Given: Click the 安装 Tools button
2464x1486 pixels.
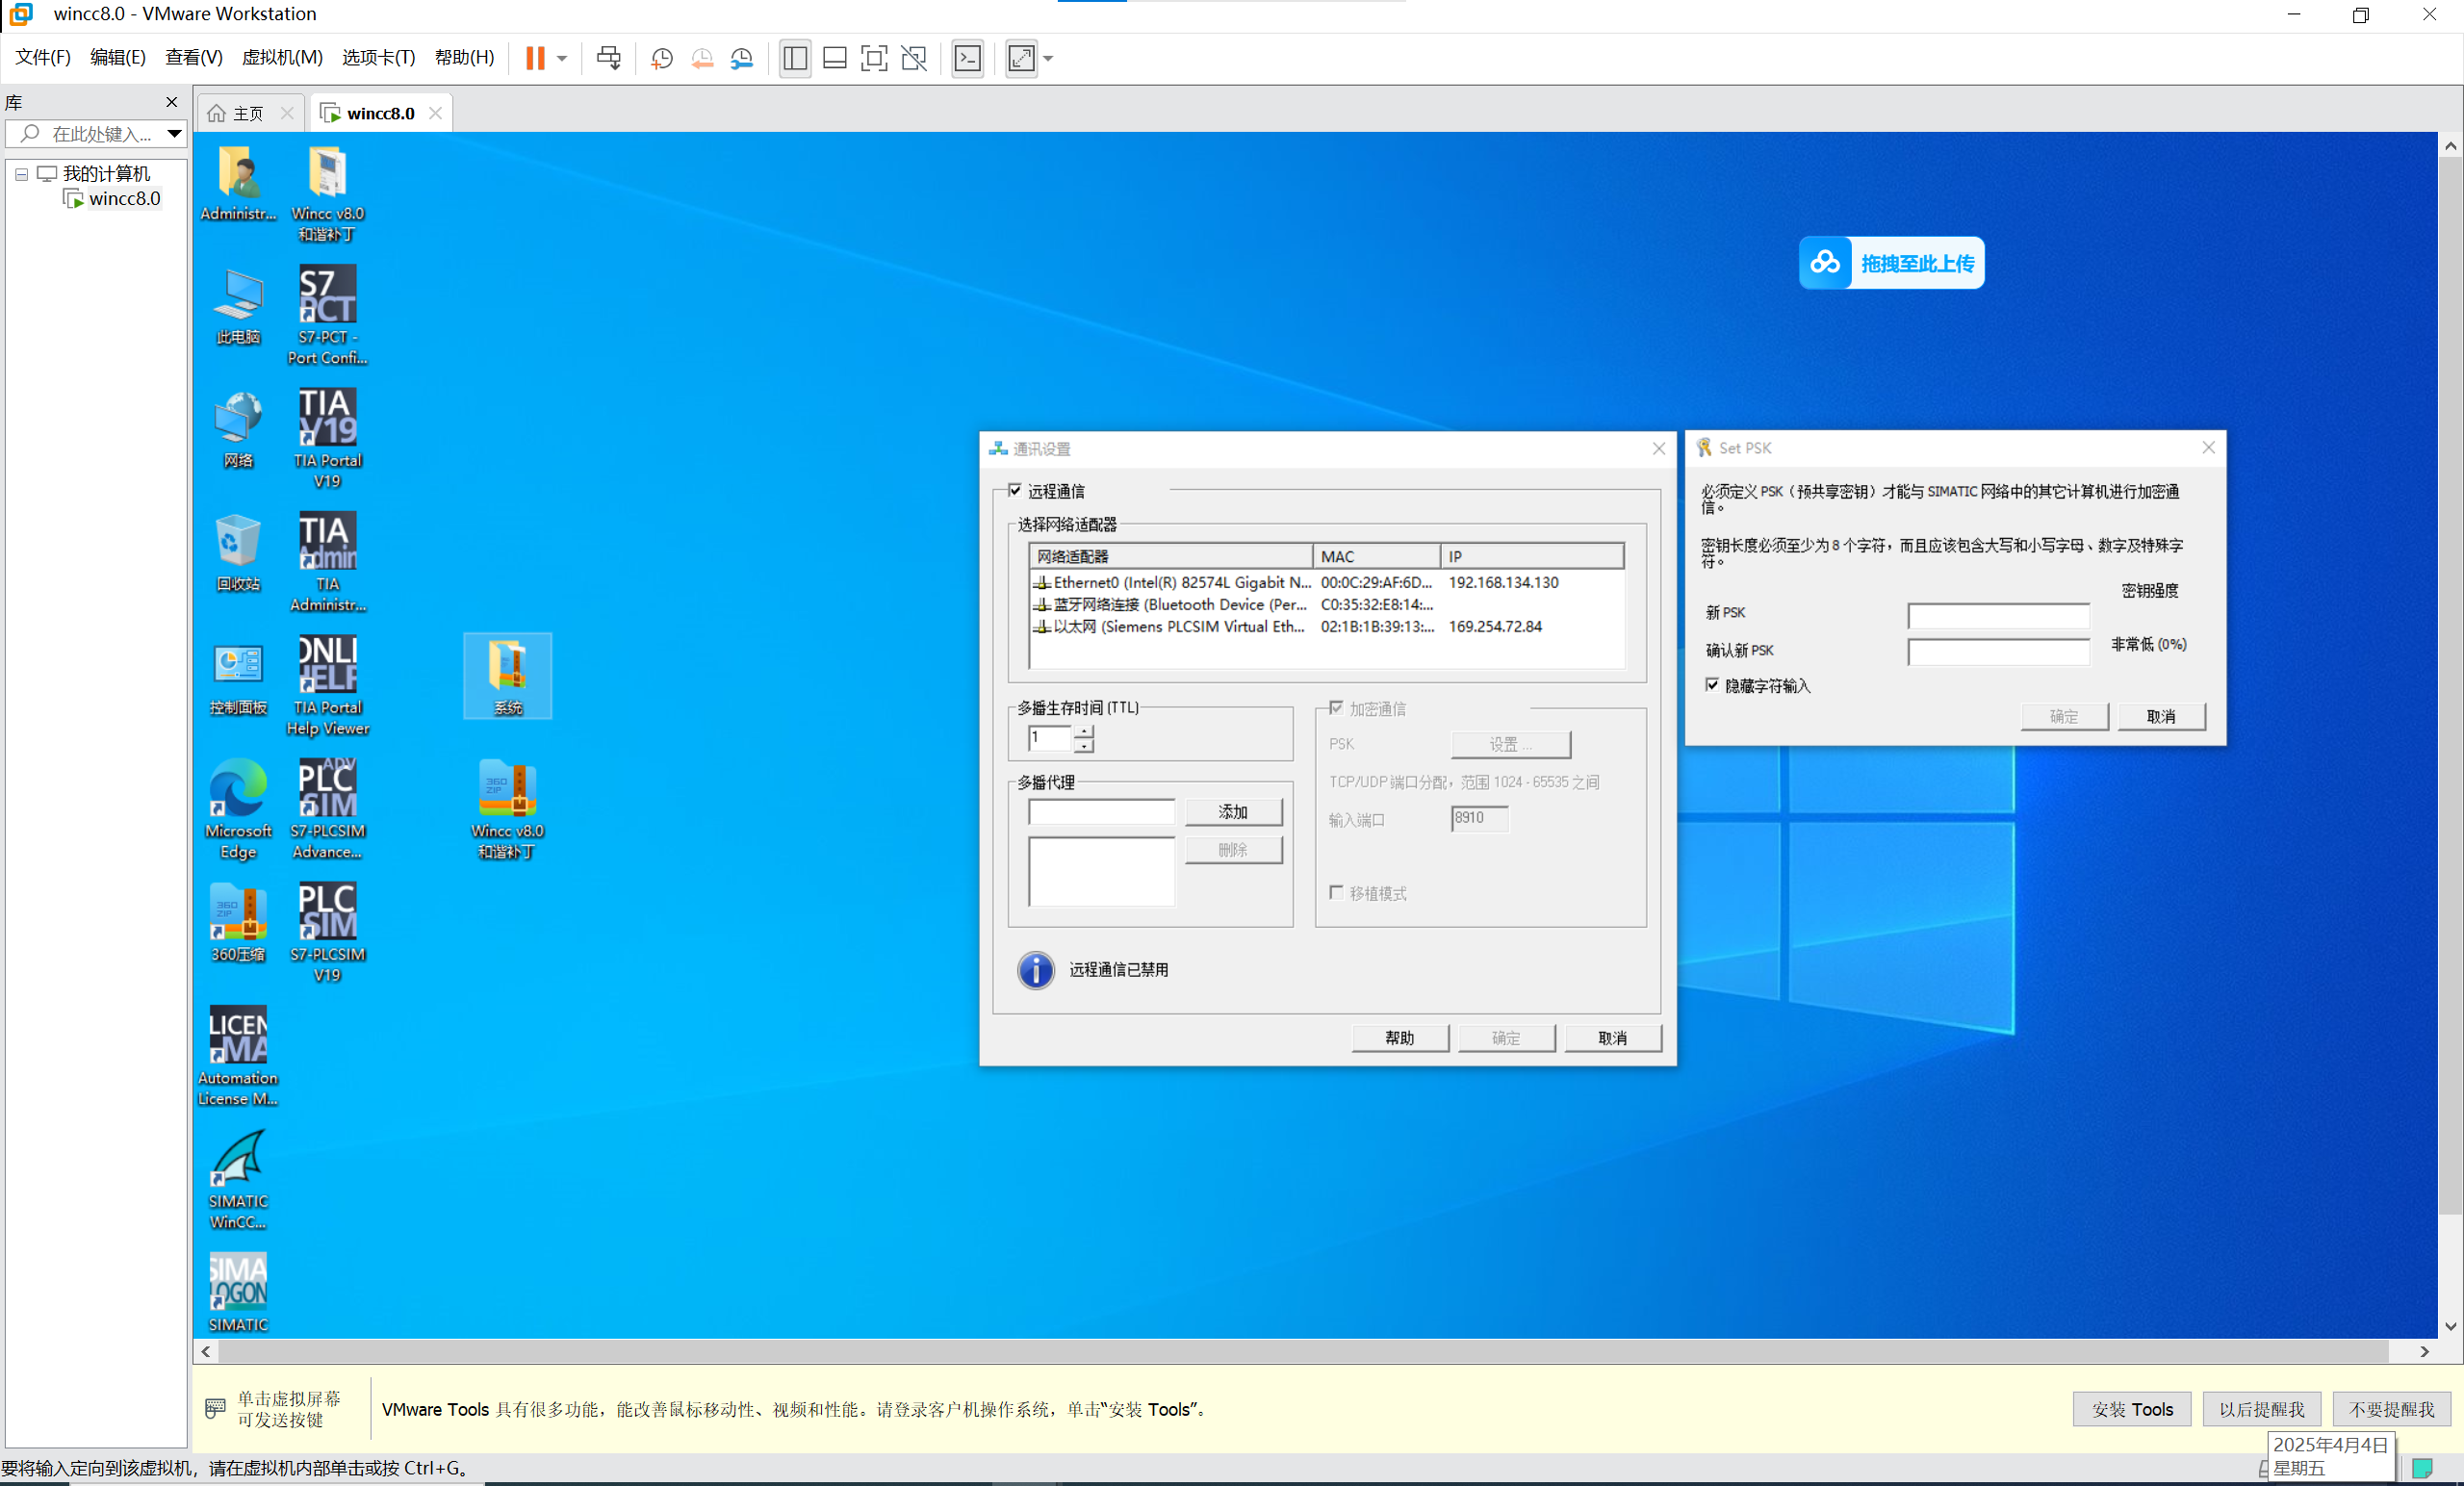Looking at the screenshot, I should [x=2131, y=1409].
